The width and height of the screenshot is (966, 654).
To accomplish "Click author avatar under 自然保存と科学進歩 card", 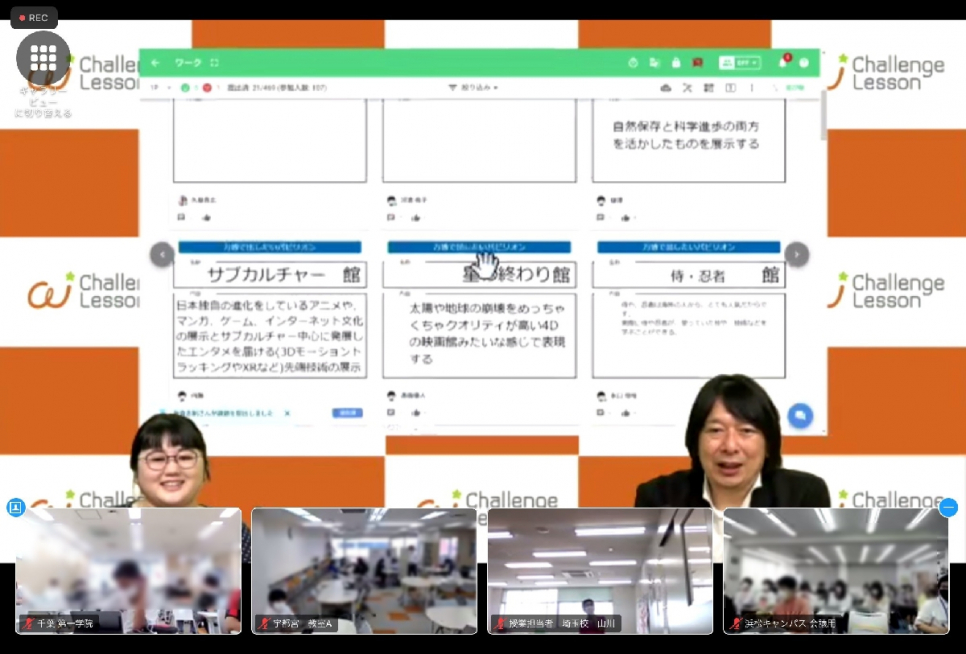I will coord(601,200).
